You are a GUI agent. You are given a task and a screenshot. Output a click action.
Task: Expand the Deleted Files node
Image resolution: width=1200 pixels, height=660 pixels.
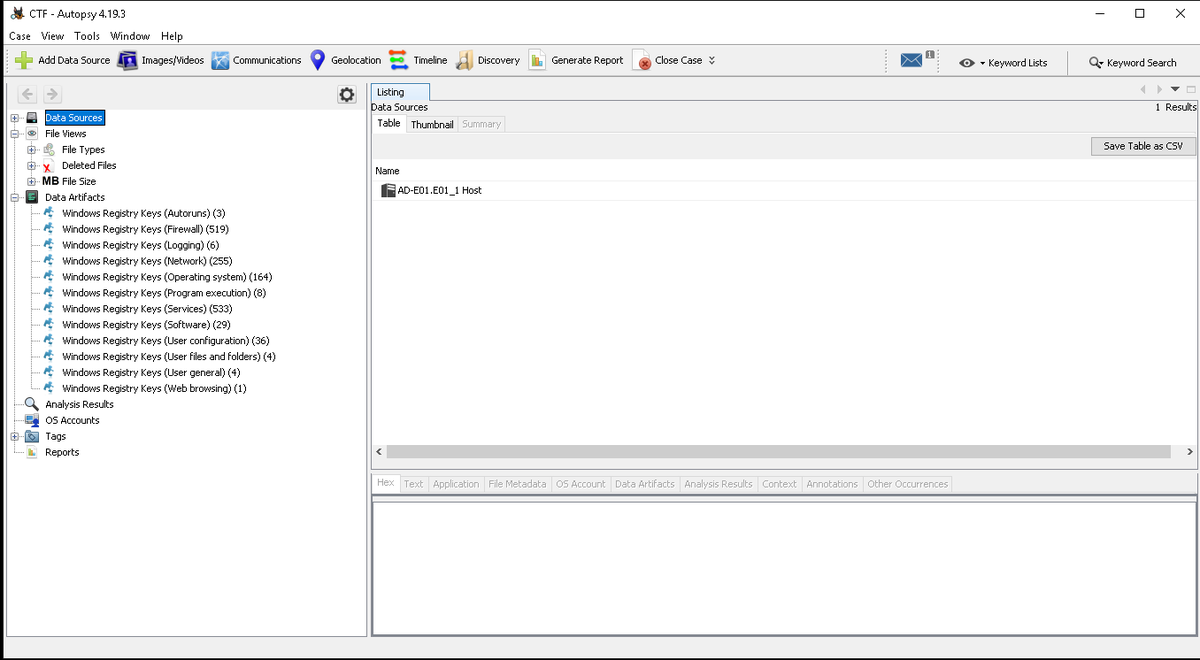tap(32, 165)
